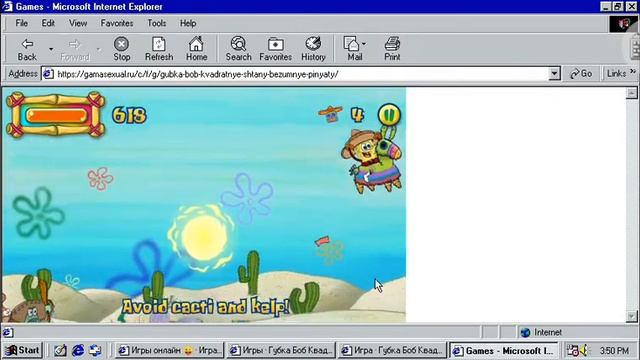Viewport: 640px width, 360px height.
Task: Open the File menu
Action: pyautogui.click(x=22, y=23)
